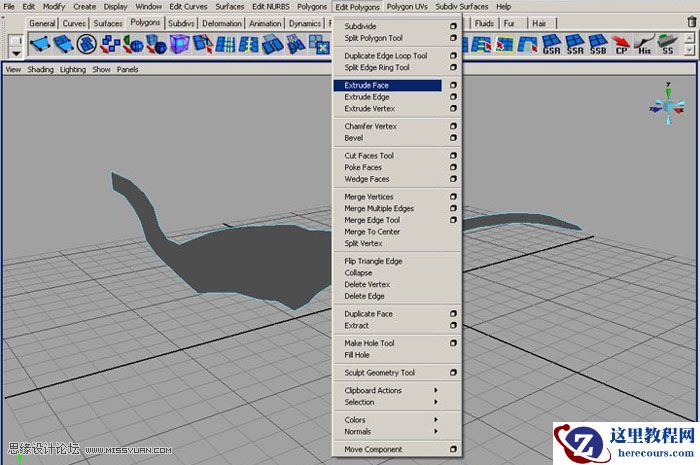The width and height of the screenshot is (700, 465).
Task: Open the Sculpt Geometry Tool option box
Action: [453, 373]
